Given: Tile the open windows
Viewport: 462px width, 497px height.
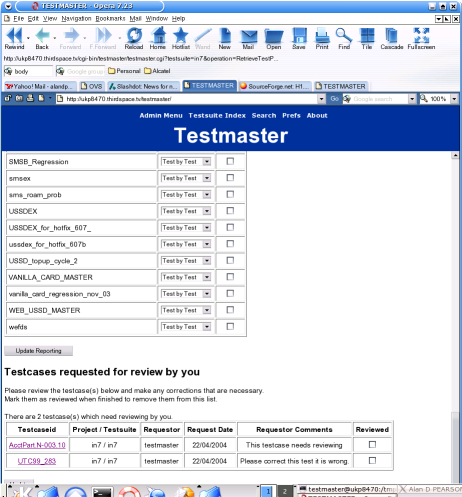Looking at the screenshot, I should coord(367,38).
